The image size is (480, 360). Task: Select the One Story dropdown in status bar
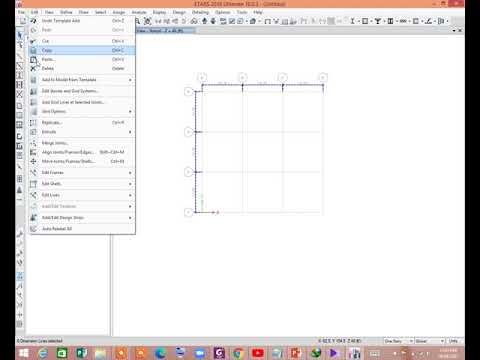[x=399, y=341]
